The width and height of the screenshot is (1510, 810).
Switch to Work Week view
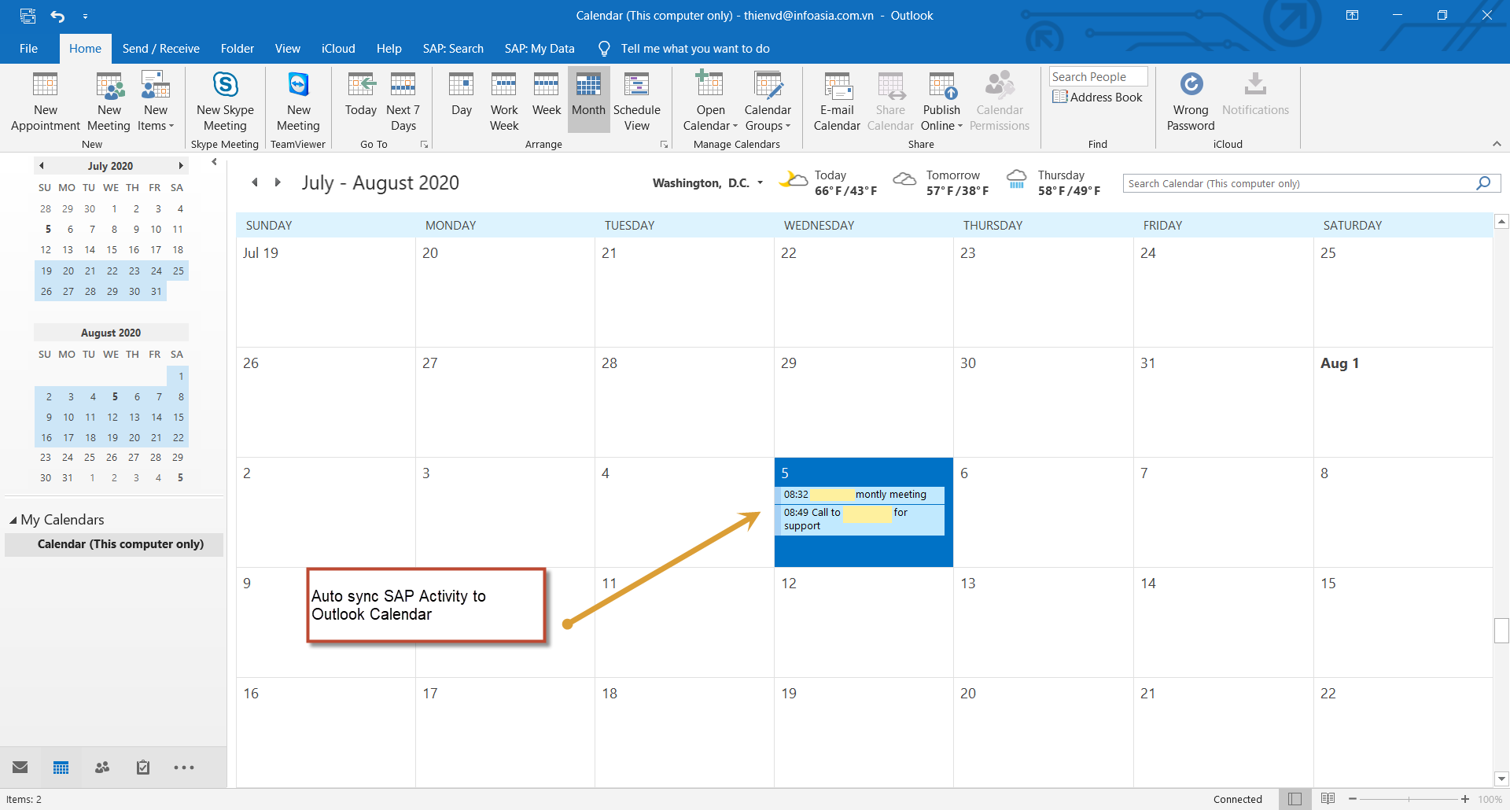504,102
